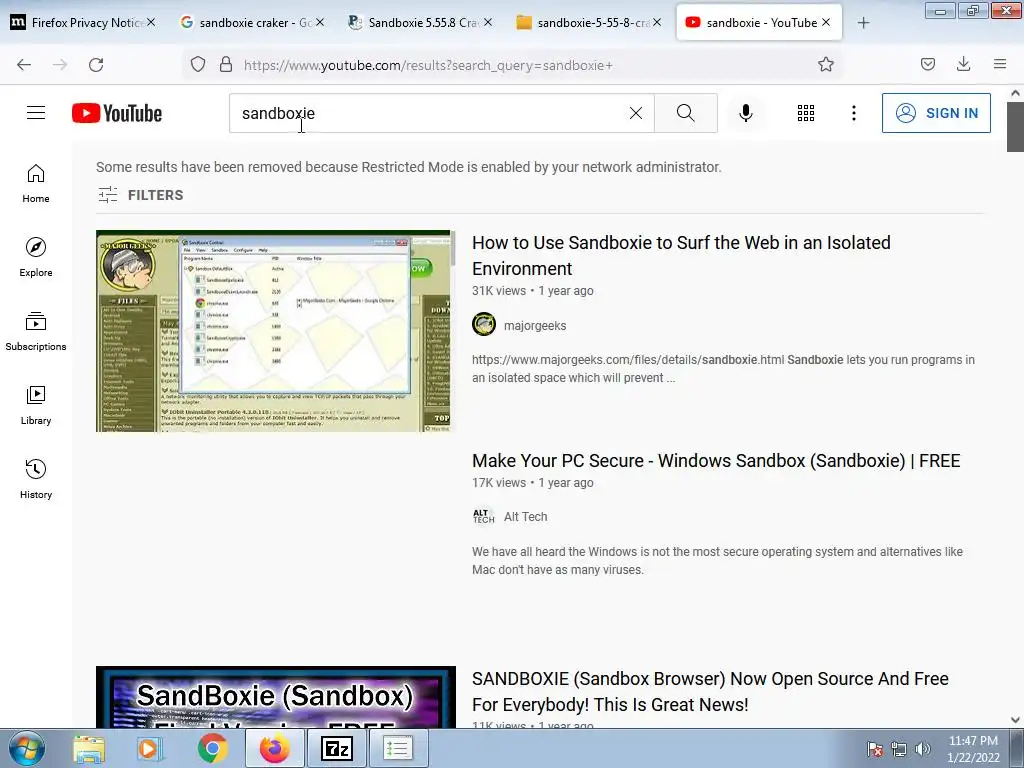Open the YouTube hamburger guide menu
1024x768 pixels.
coord(36,113)
